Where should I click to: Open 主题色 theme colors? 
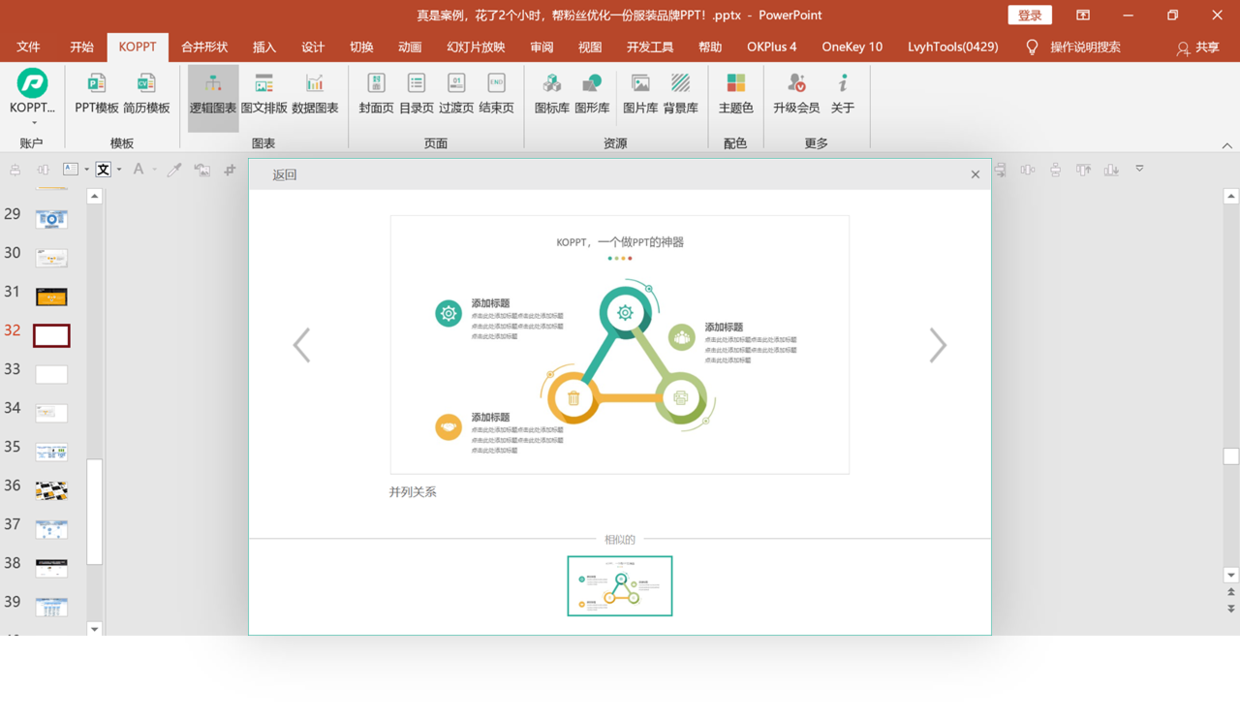click(x=735, y=94)
